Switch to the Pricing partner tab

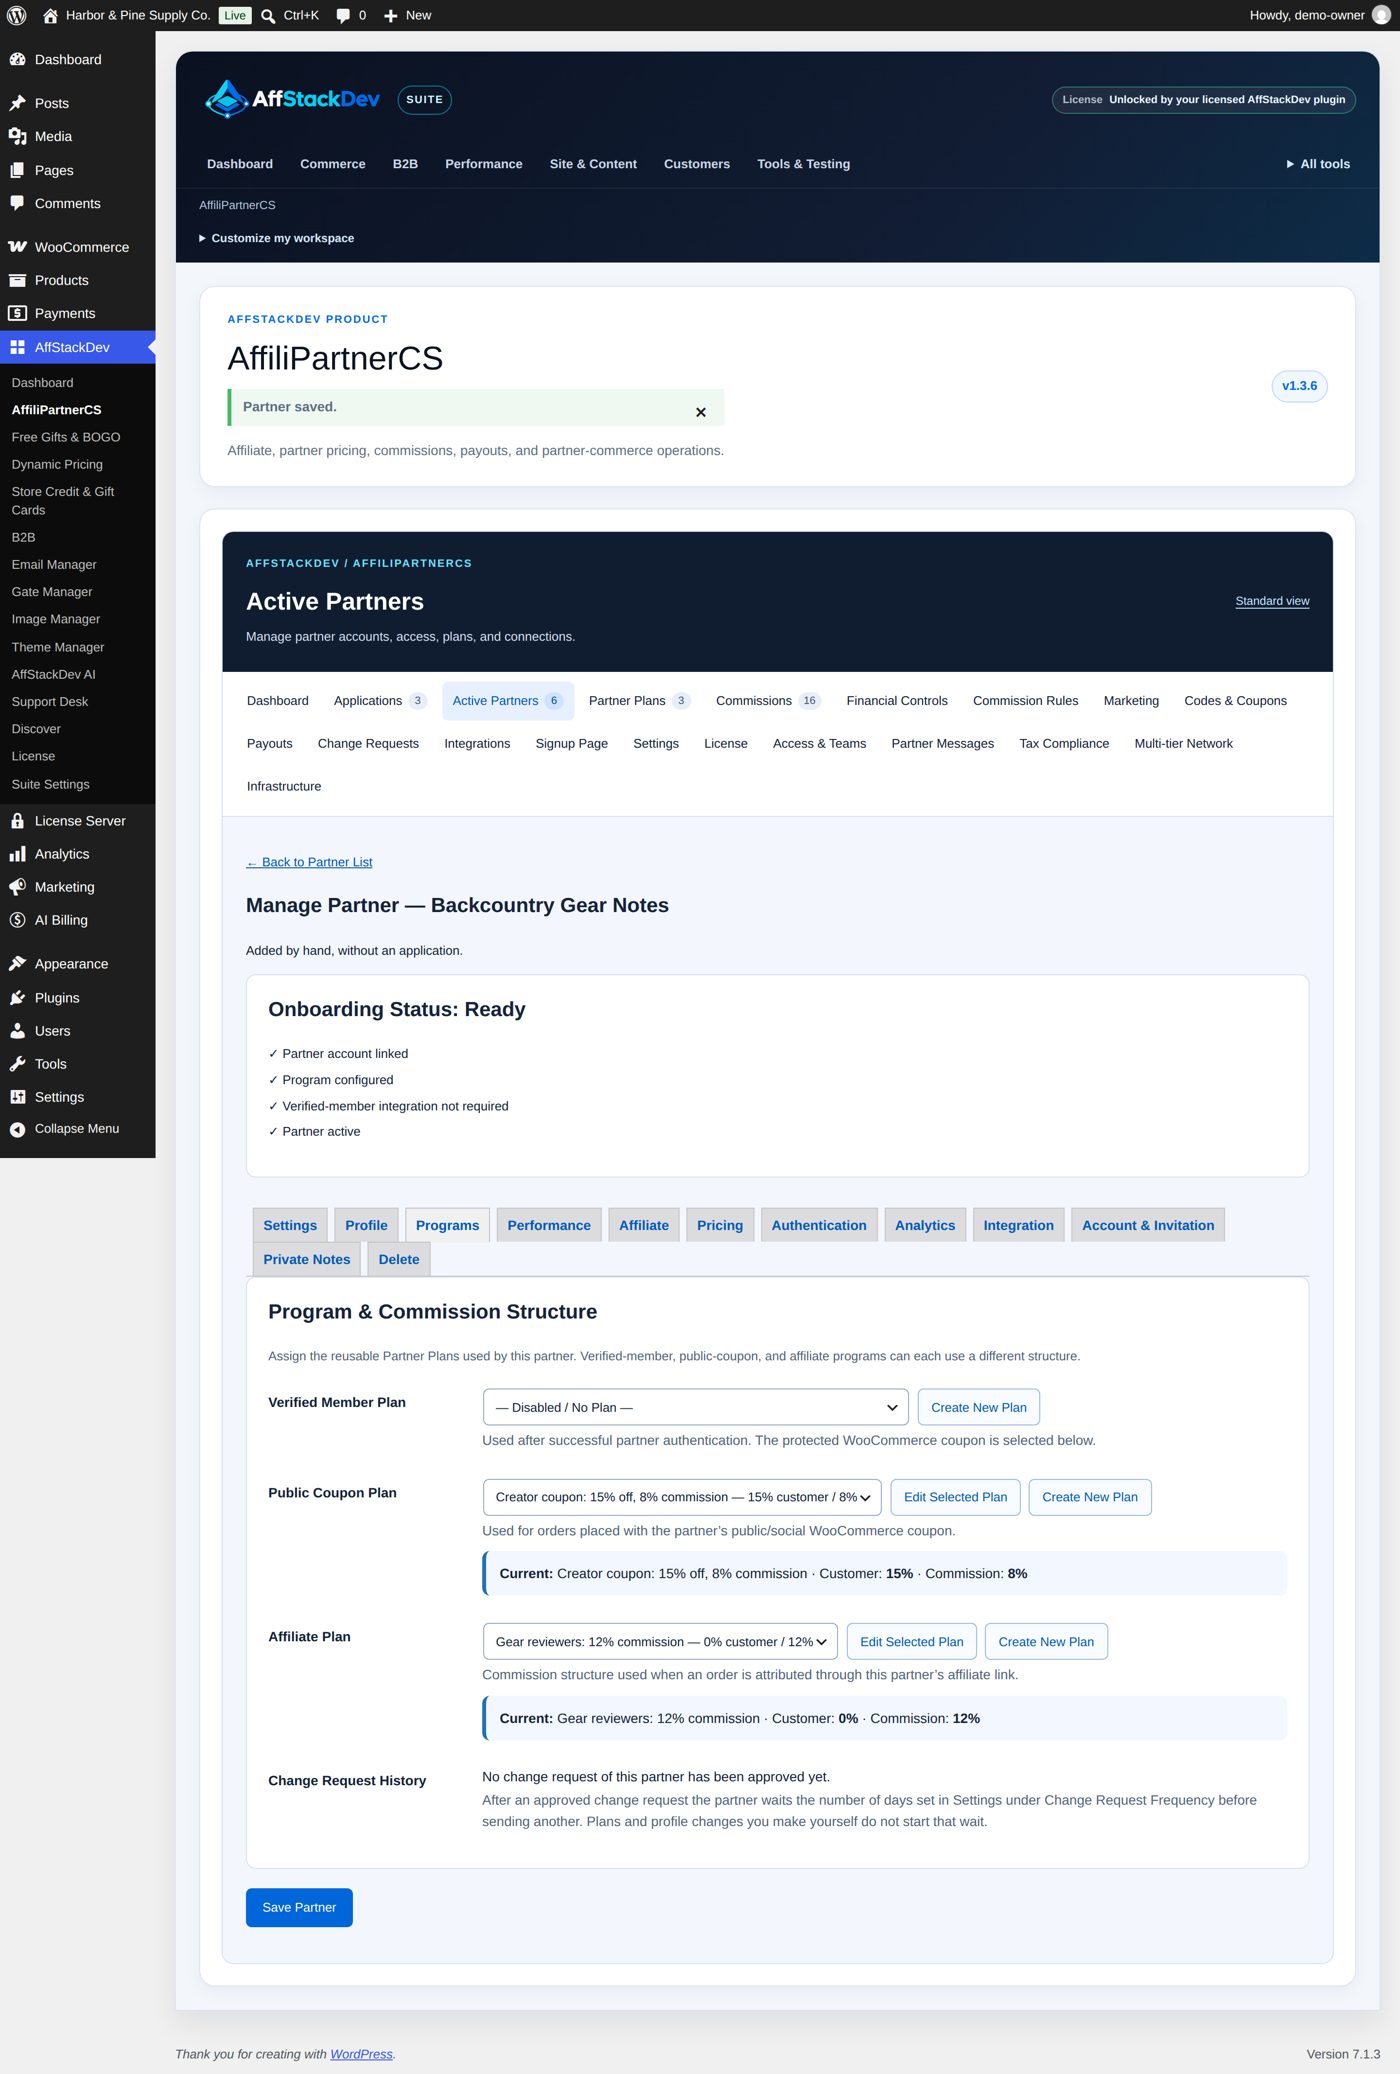720,1225
